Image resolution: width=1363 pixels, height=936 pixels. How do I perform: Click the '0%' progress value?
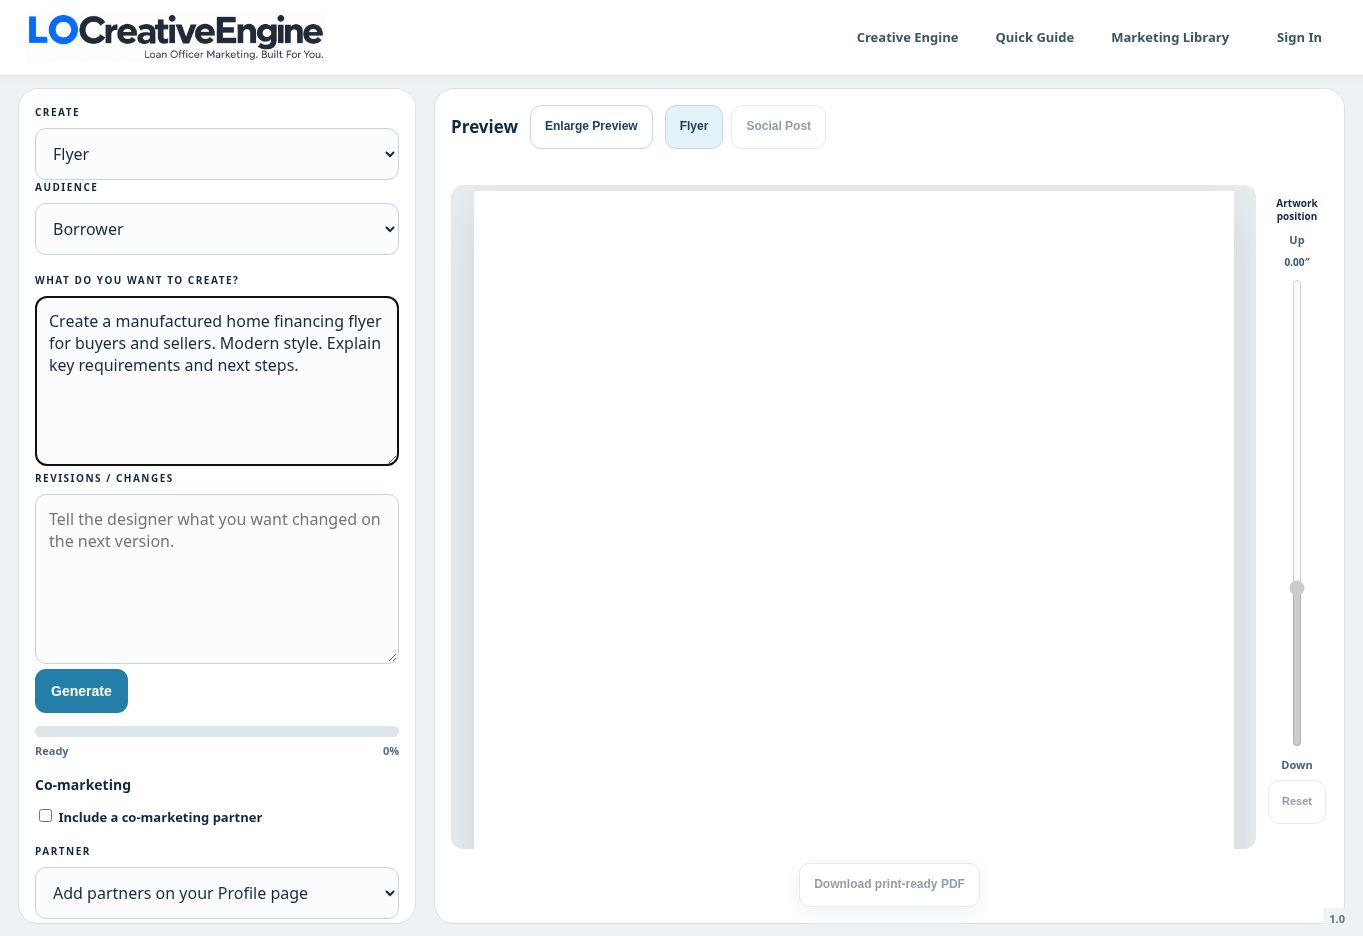(391, 751)
